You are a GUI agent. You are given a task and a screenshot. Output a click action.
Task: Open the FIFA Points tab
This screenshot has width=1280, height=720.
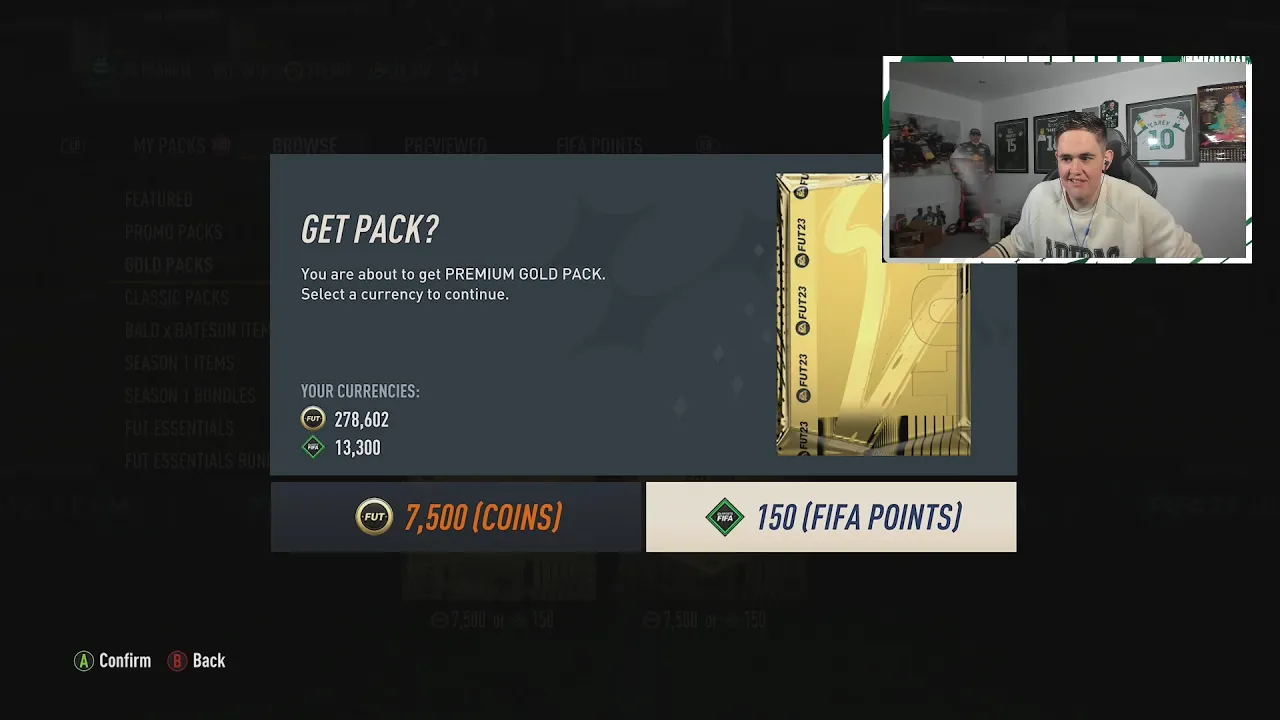599,146
